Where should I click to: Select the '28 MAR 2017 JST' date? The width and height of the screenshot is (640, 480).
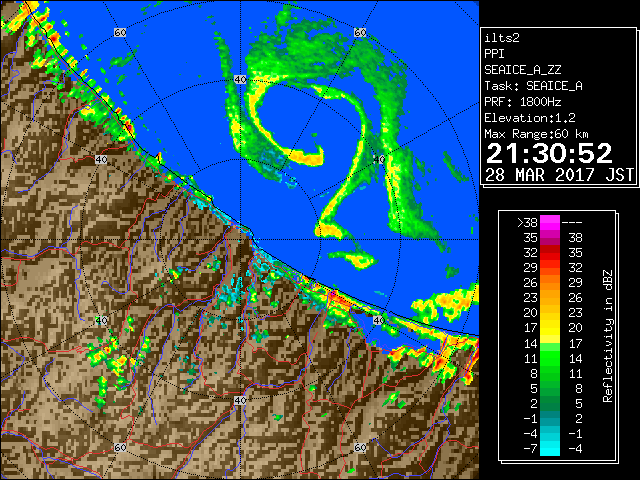tap(559, 175)
